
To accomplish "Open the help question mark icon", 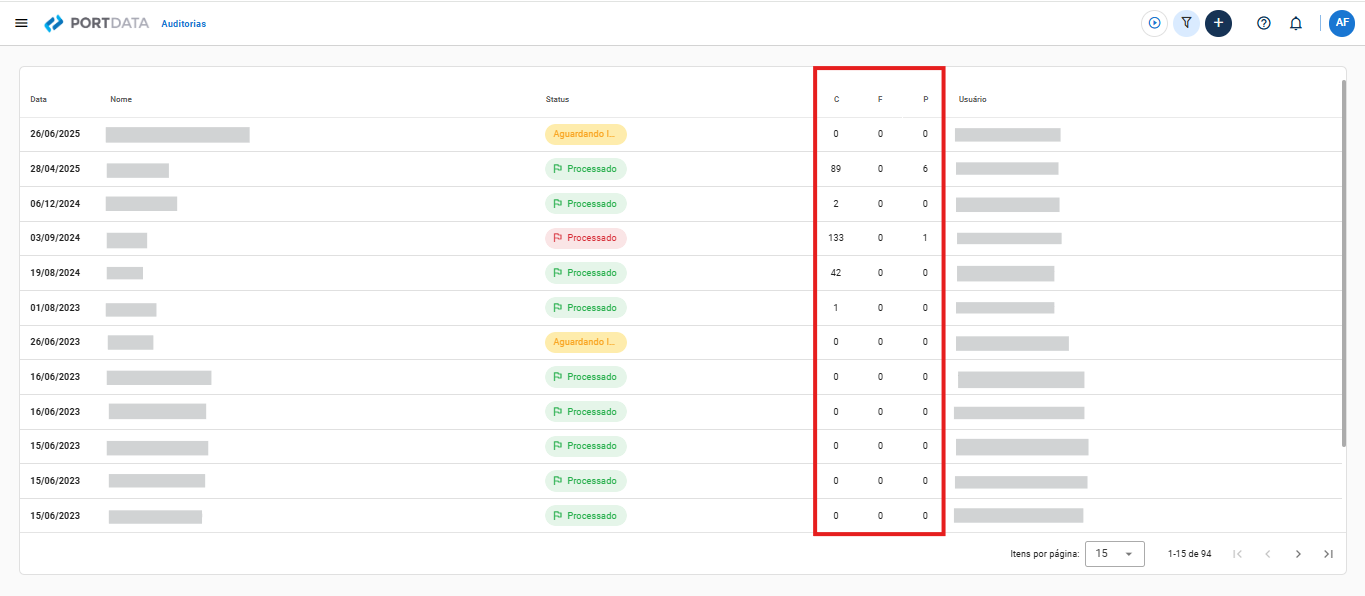I will [x=1264, y=23].
